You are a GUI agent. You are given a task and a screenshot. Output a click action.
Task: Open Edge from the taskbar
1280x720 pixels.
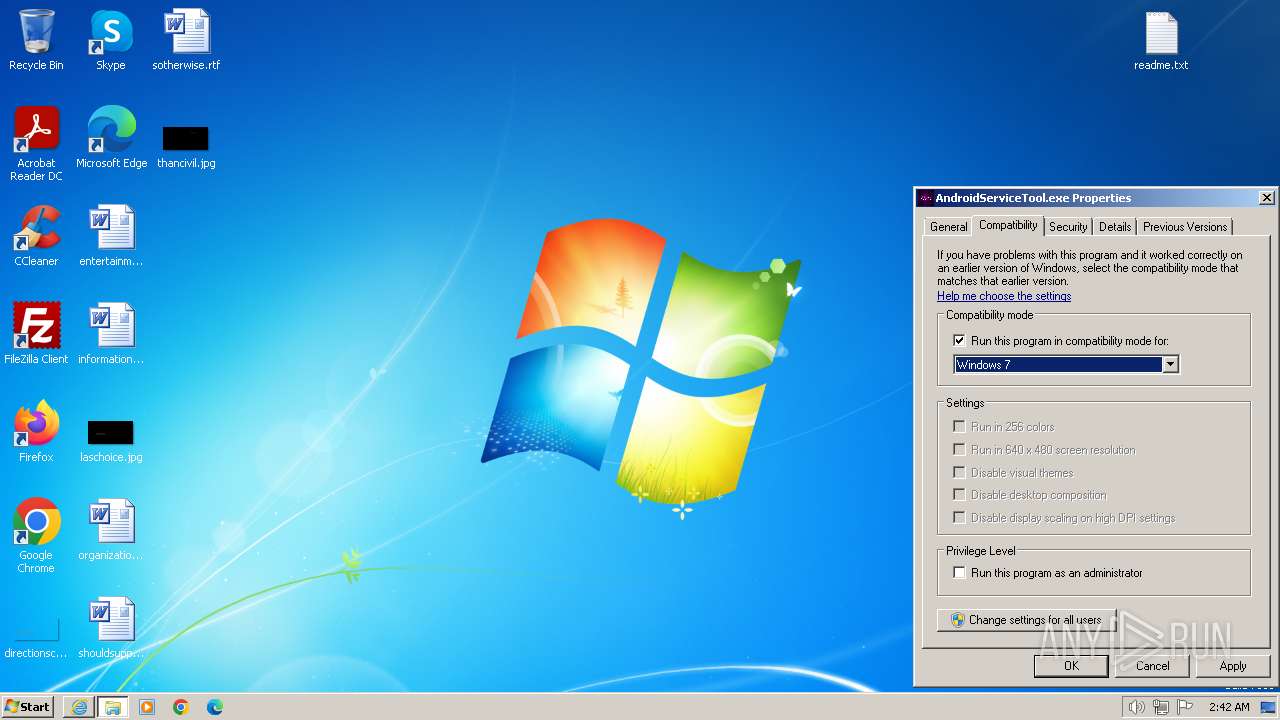pyautogui.click(x=215, y=707)
